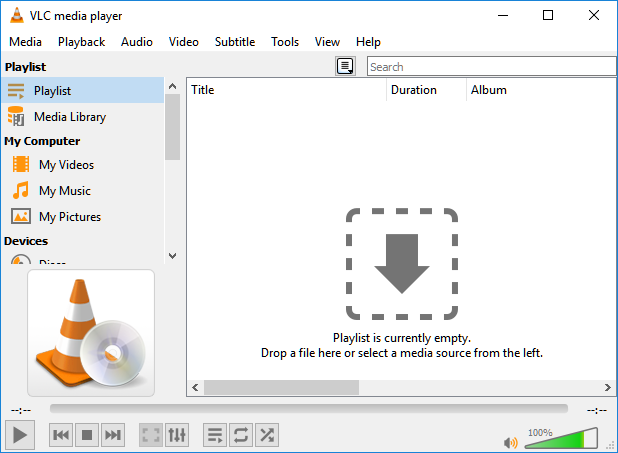
Task: Open My Pictures source
Action: [x=82, y=216]
